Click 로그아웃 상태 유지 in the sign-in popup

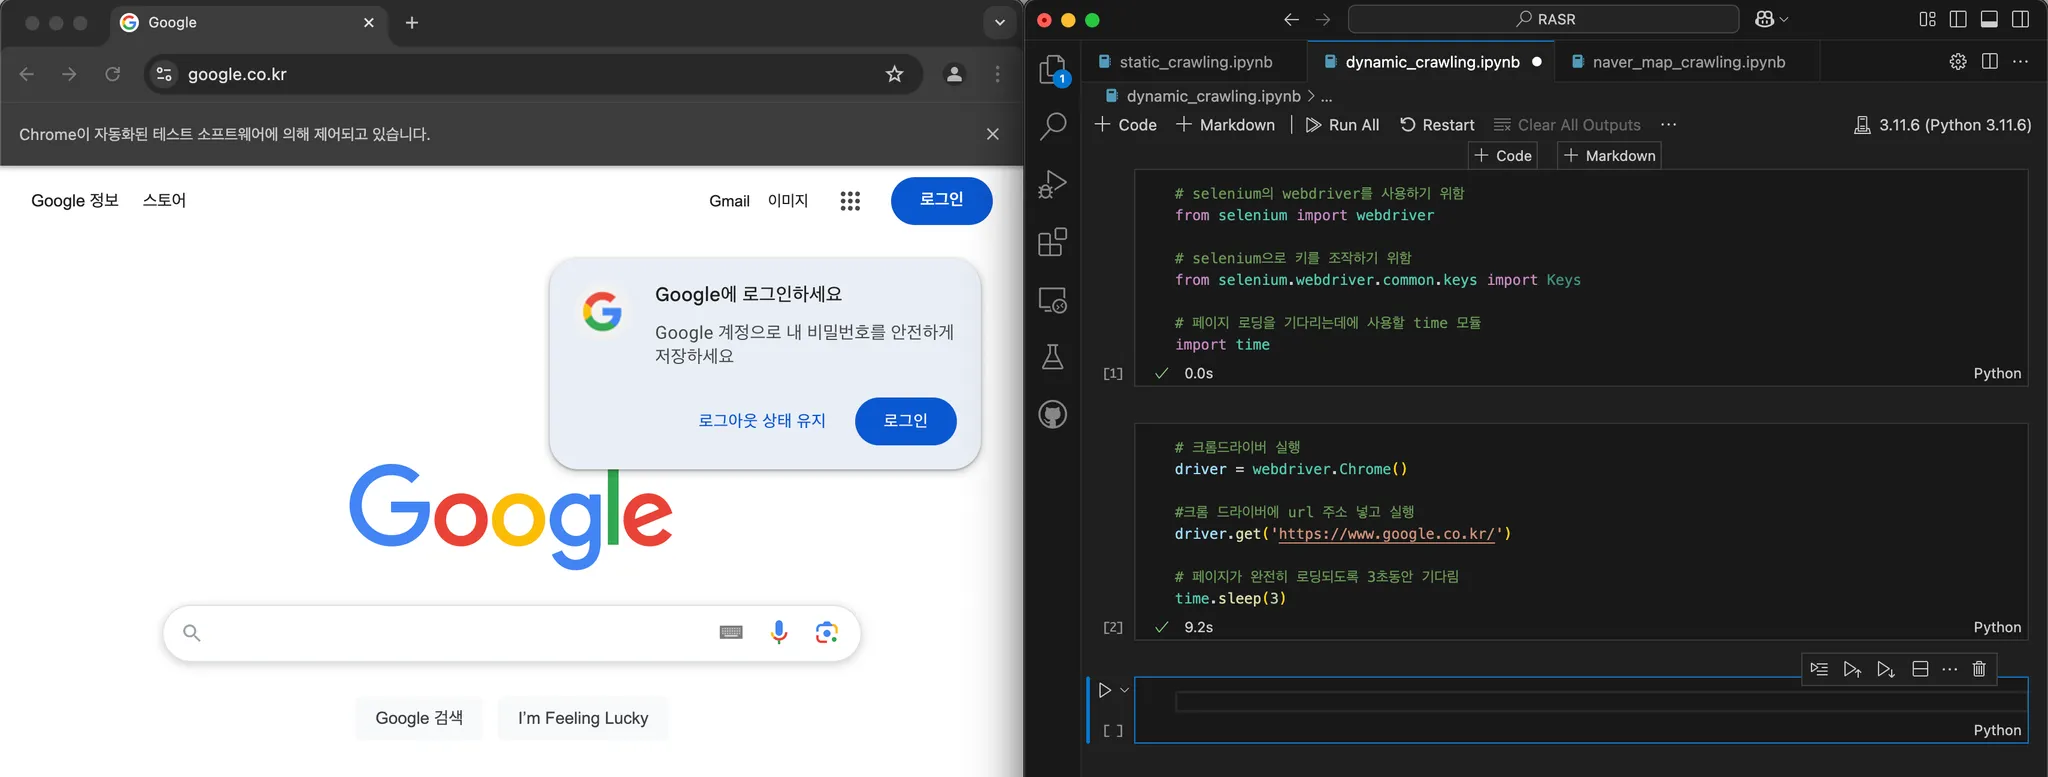pyautogui.click(x=762, y=421)
